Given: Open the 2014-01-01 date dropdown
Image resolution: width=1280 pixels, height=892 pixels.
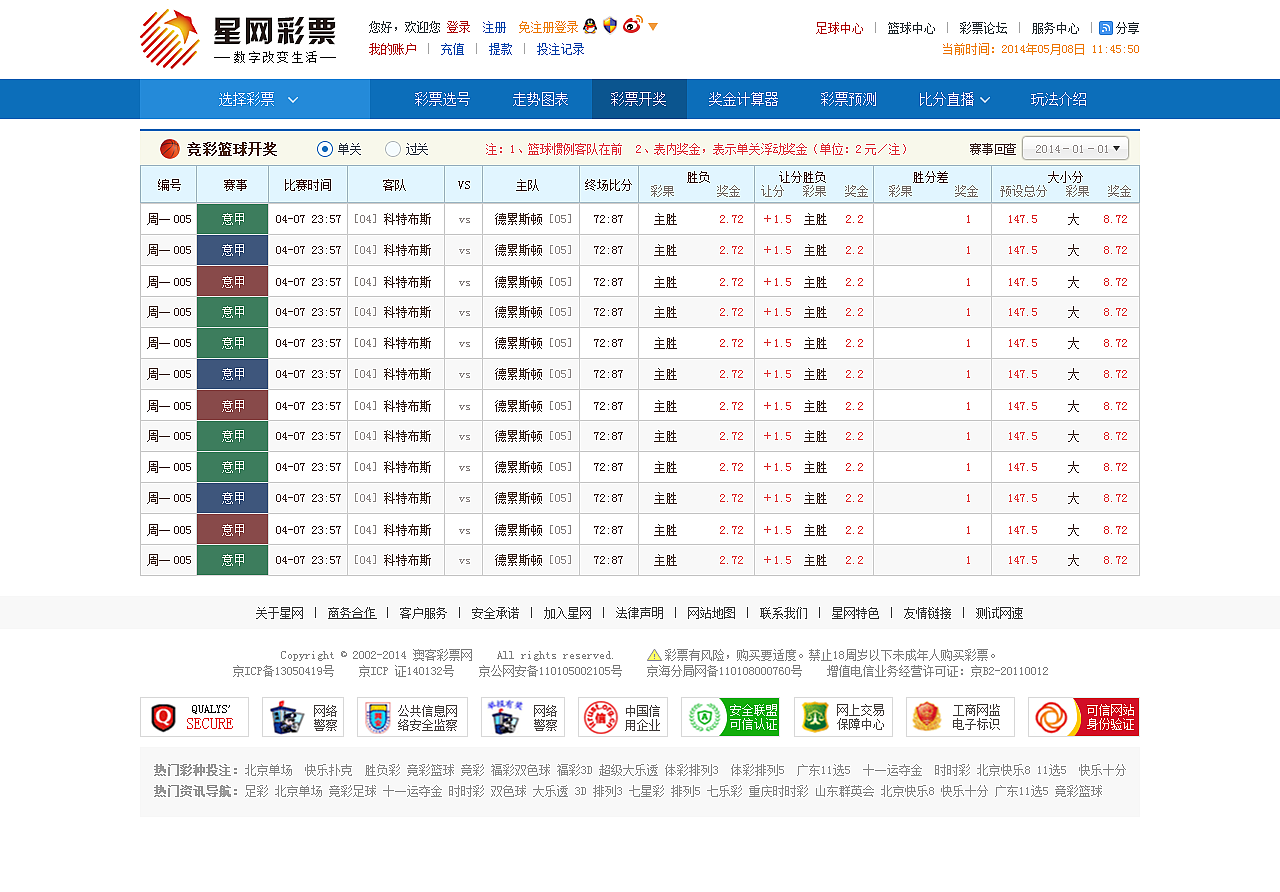Looking at the screenshot, I should click(1075, 147).
